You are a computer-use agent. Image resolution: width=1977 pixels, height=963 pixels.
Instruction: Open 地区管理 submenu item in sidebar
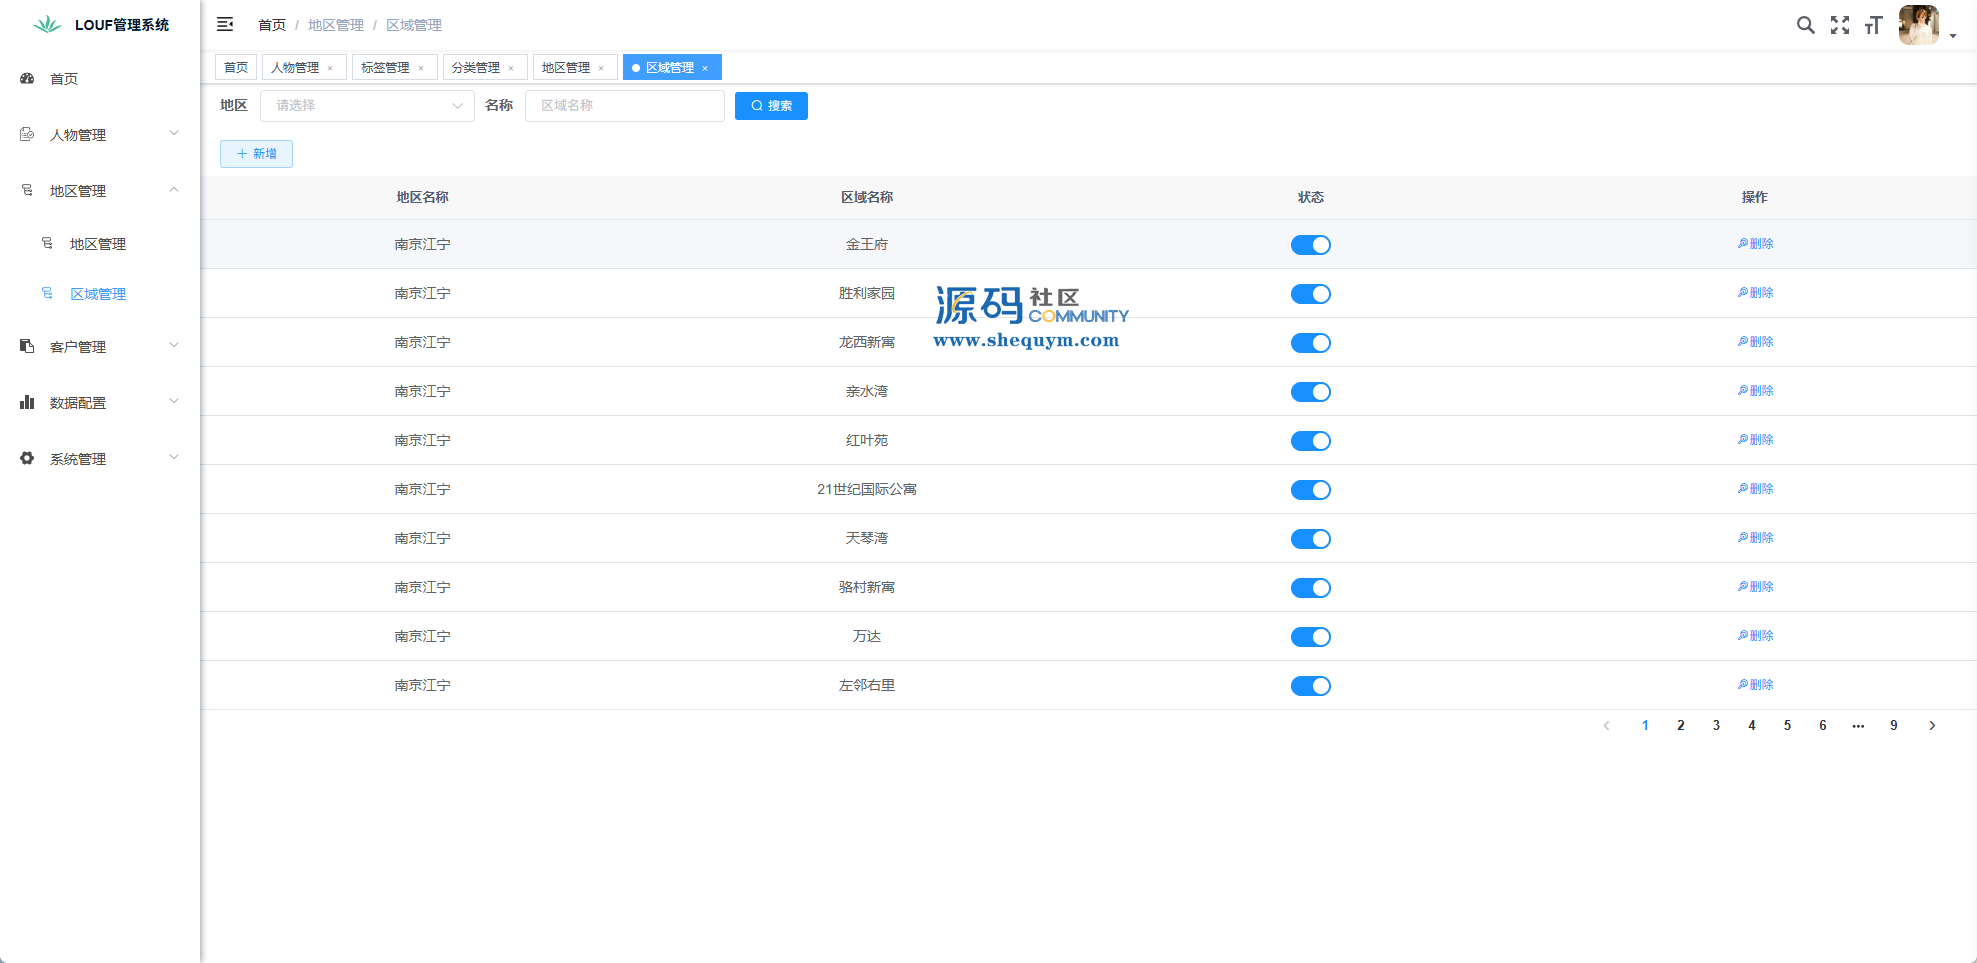click(98, 244)
